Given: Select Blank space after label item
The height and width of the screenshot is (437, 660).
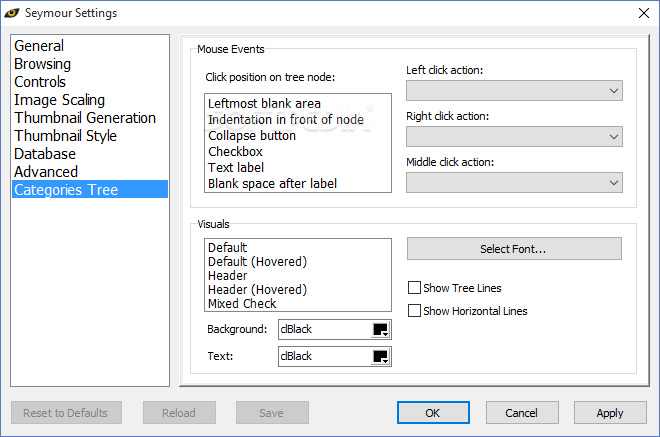Looking at the screenshot, I should (x=298, y=184).
